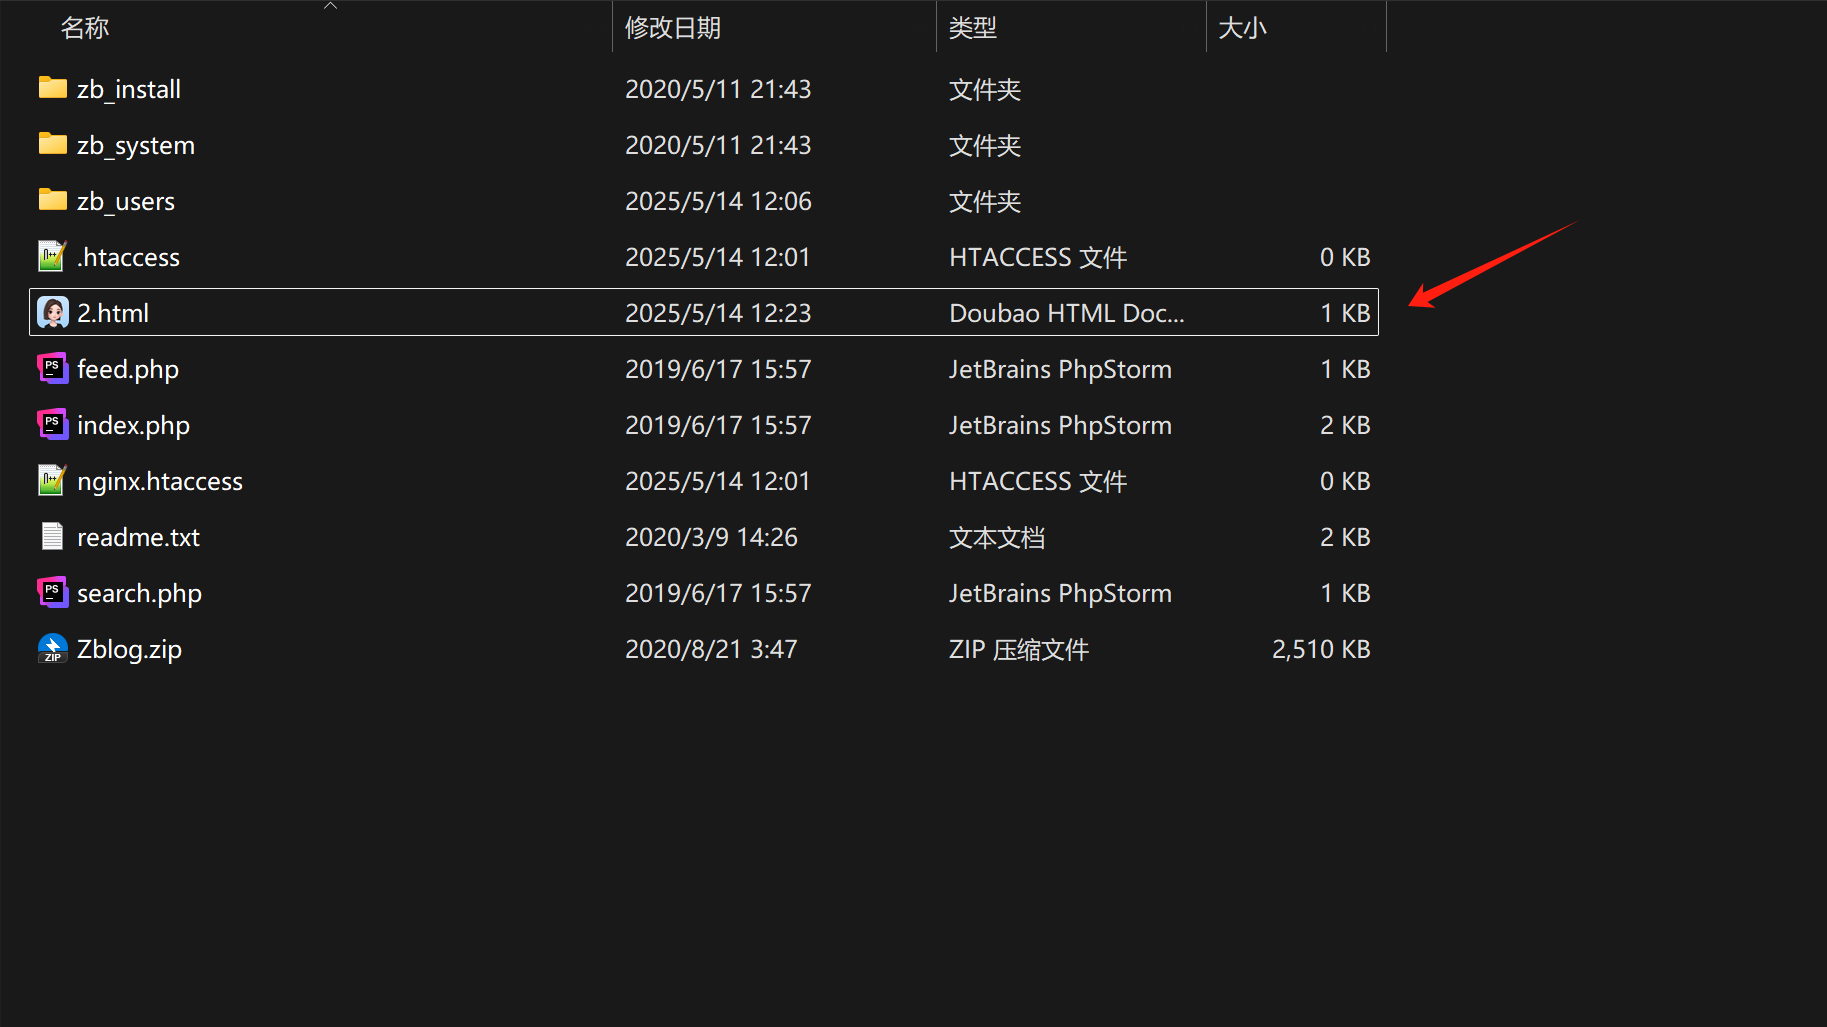Sort by the 修改日期 column header

click(x=673, y=28)
